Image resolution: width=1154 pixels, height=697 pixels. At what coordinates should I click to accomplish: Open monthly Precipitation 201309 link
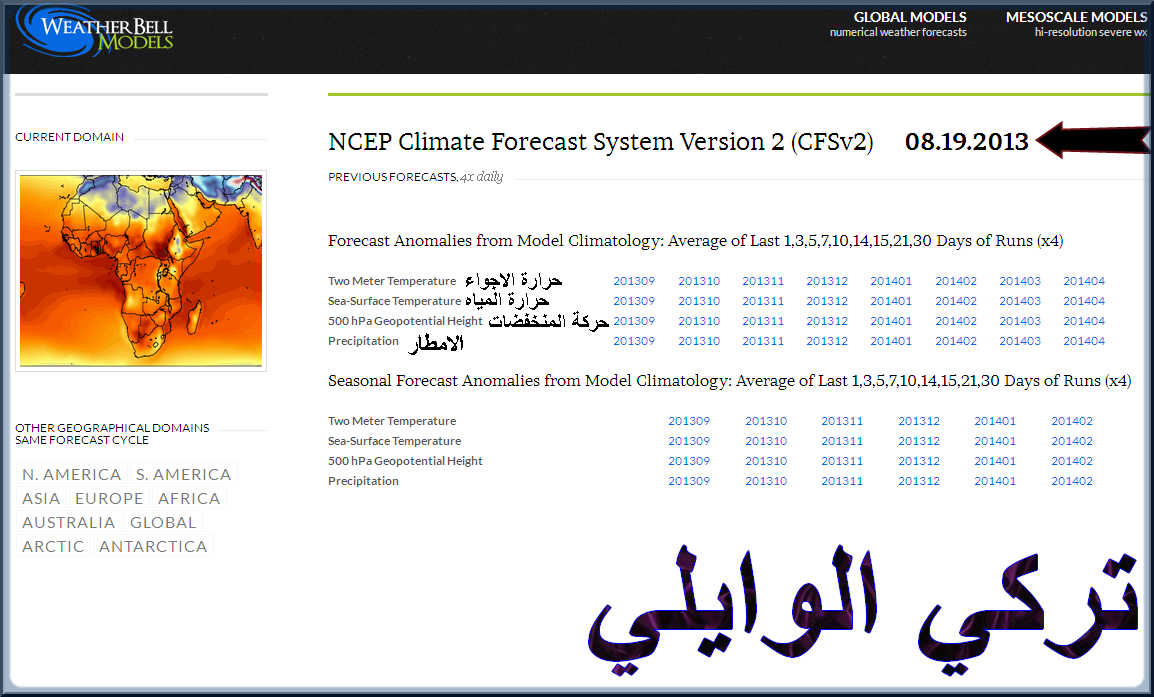point(634,341)
